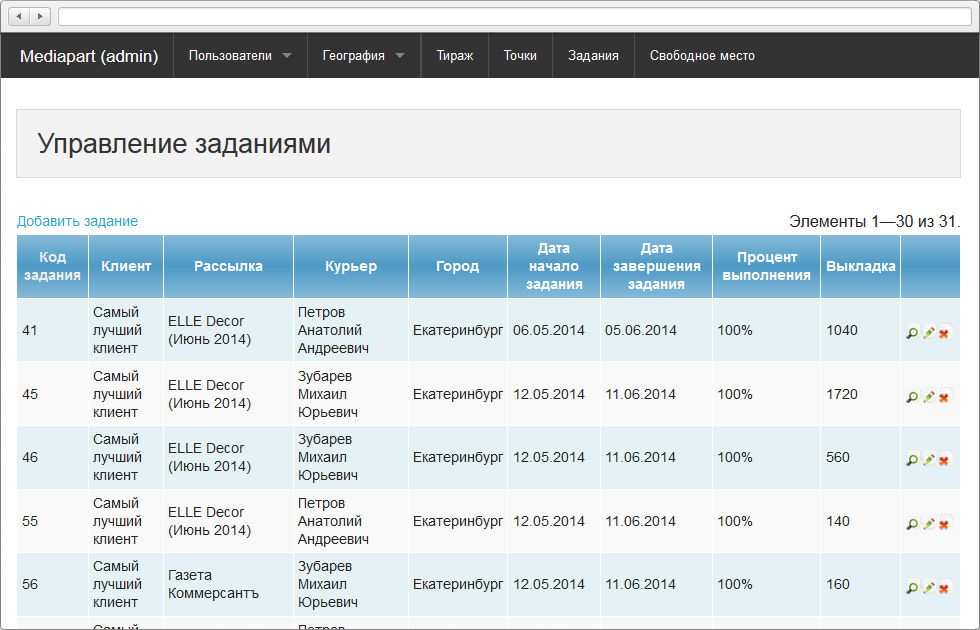Click the Выкладка value 1040
The width and height of the screenshot is (980, 630).
[x=841, y=330]
